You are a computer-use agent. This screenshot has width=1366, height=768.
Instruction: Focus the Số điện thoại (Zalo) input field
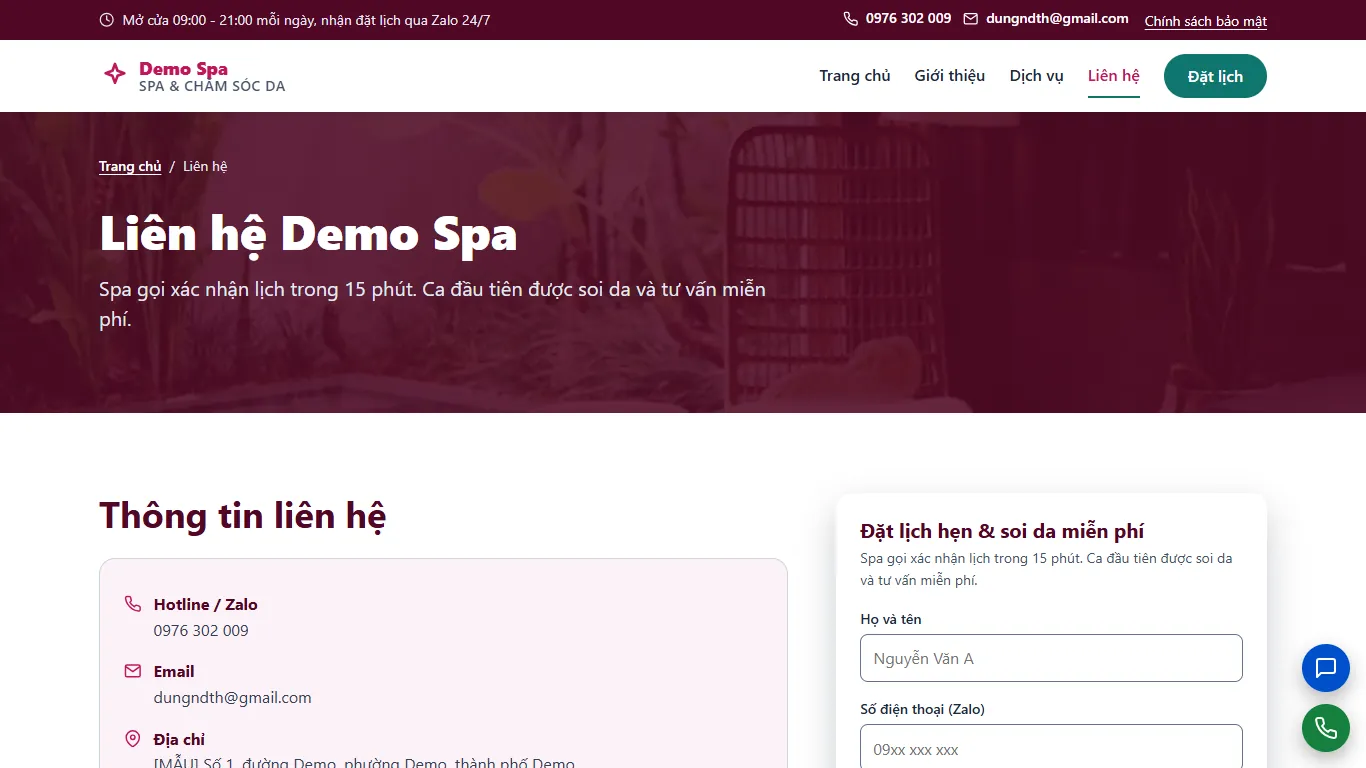(1051, 748)
